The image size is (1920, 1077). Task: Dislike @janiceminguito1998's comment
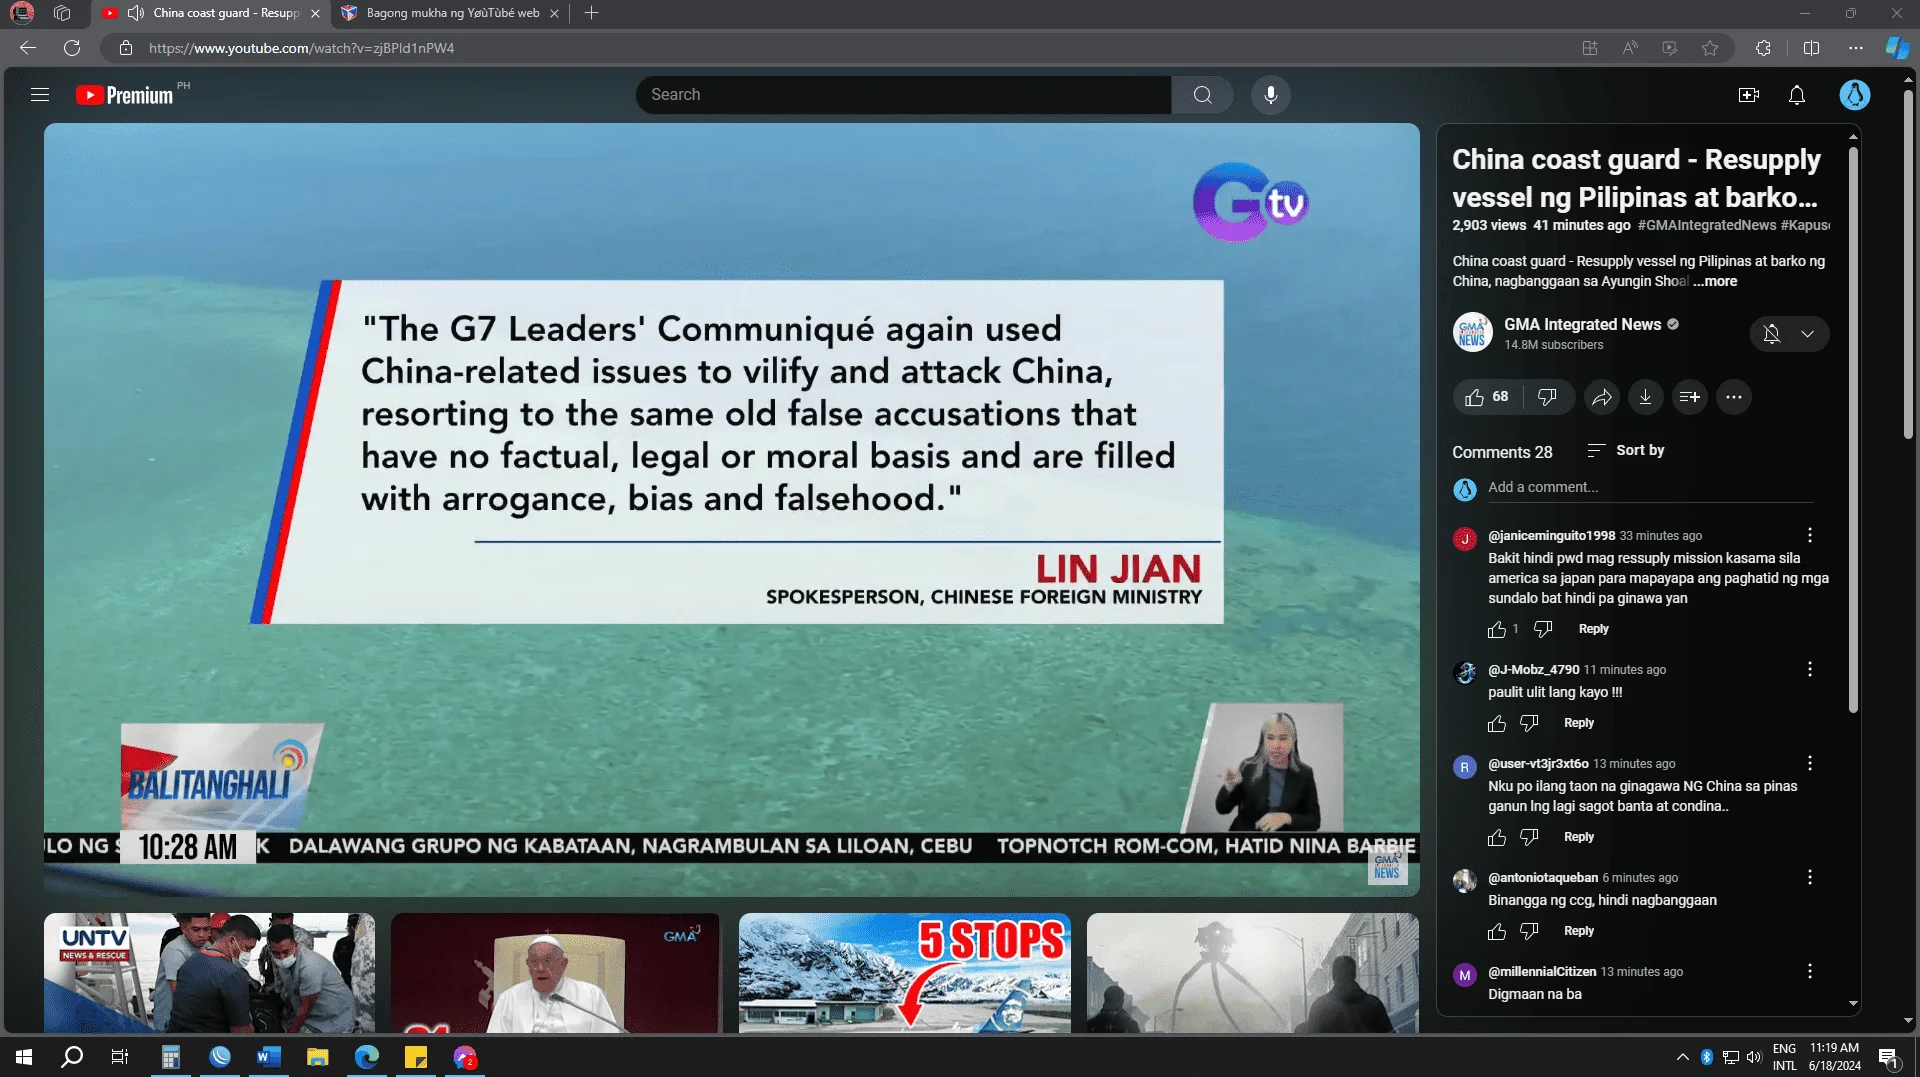click(x=1543, y=629)
